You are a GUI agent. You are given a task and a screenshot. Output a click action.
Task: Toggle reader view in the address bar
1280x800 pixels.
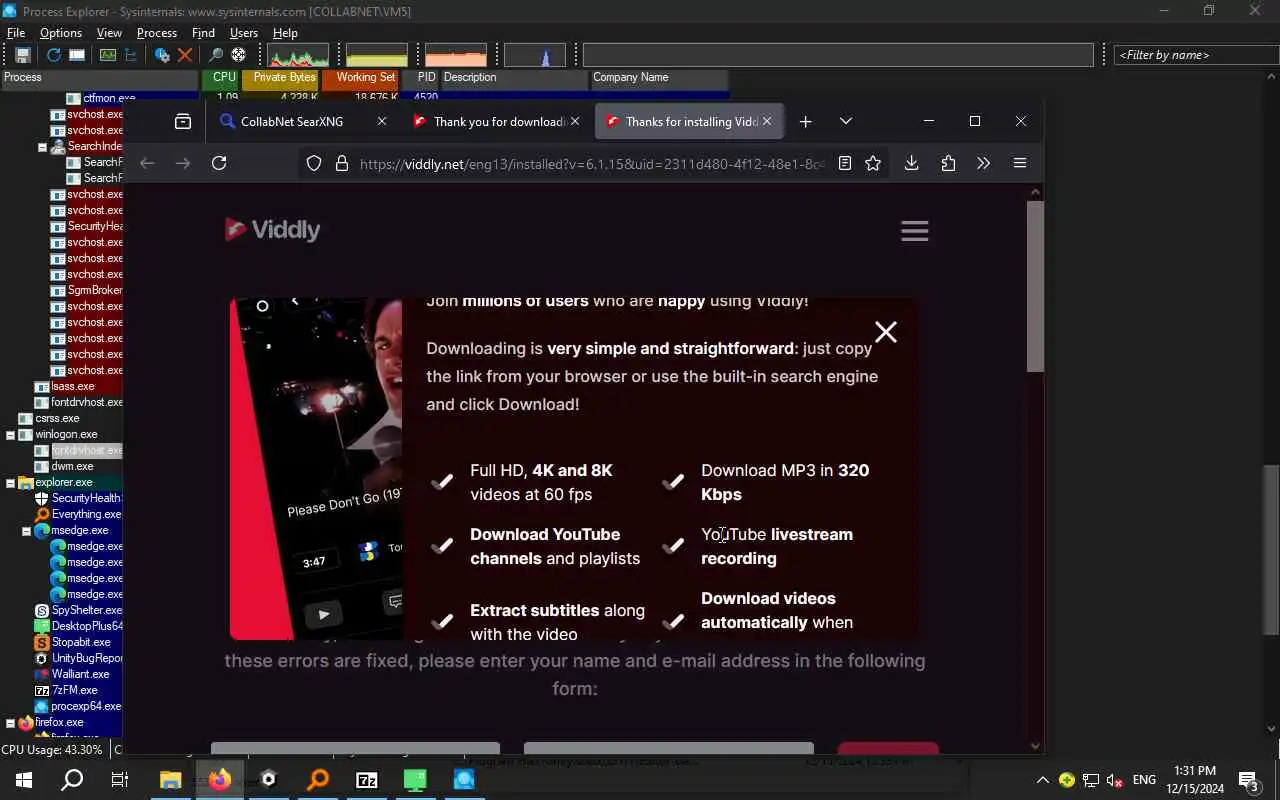tap(845, 163)
